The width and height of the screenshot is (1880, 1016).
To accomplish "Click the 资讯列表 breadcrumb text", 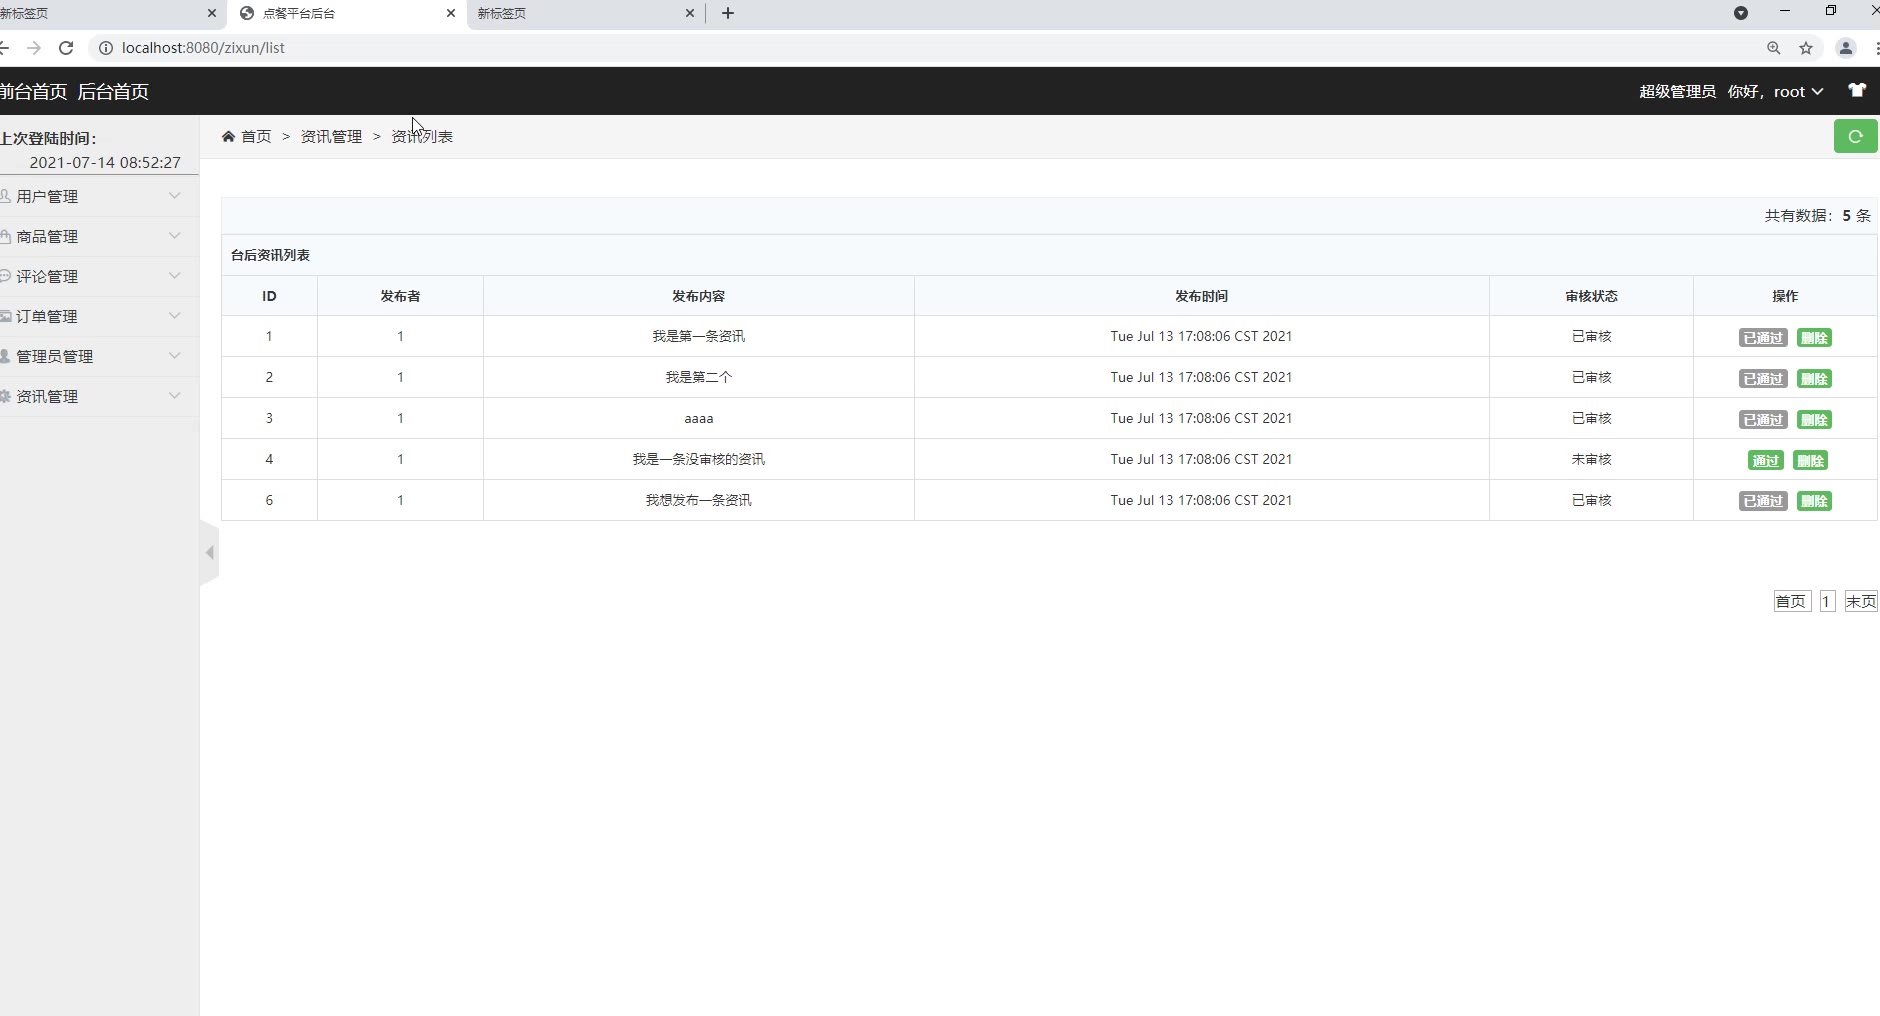I will point(422,136).
